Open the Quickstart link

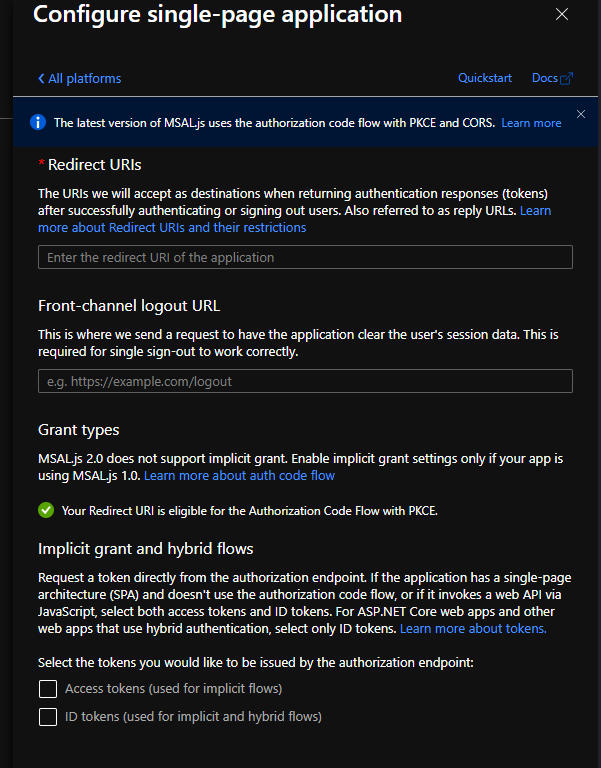coord(484,78)
